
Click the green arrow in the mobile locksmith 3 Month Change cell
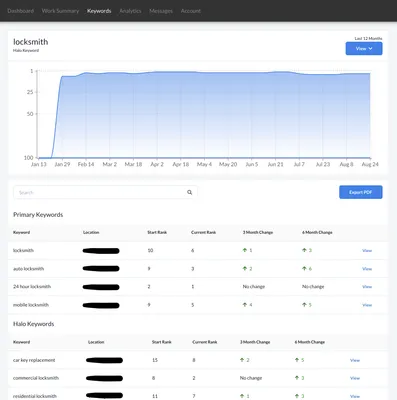[245, 305]
